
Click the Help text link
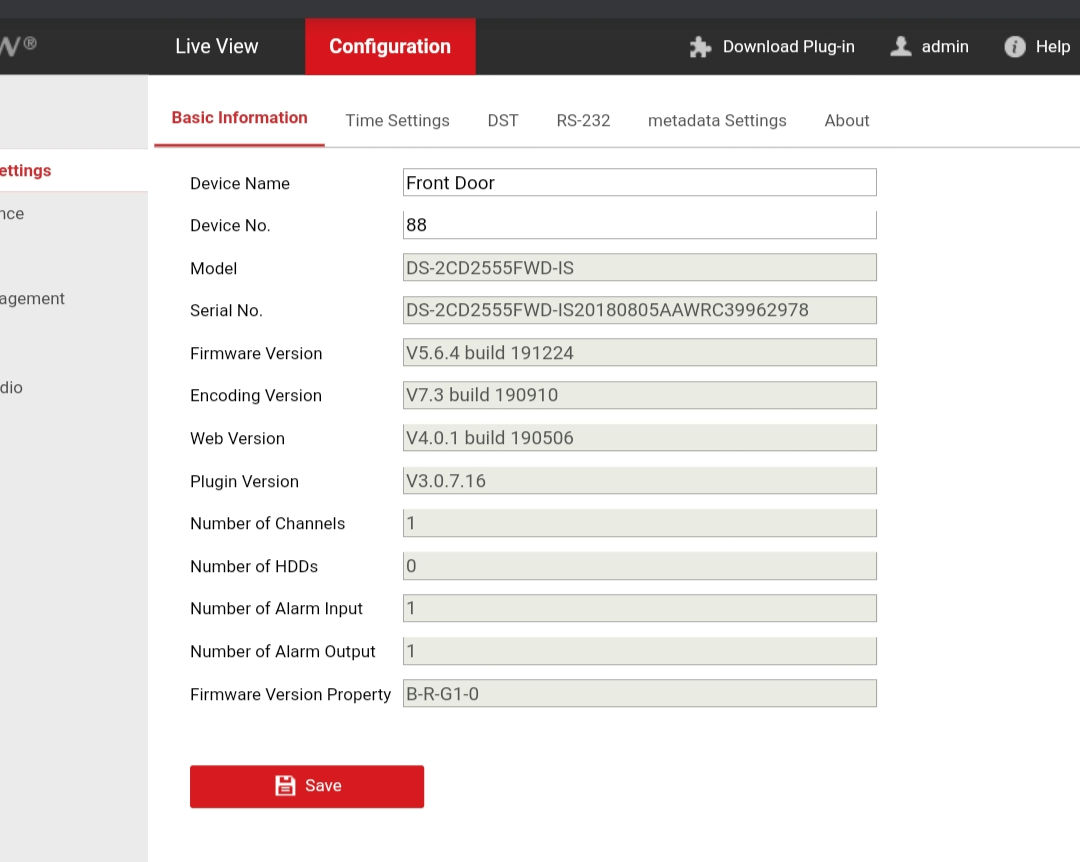pos(1052,47)
